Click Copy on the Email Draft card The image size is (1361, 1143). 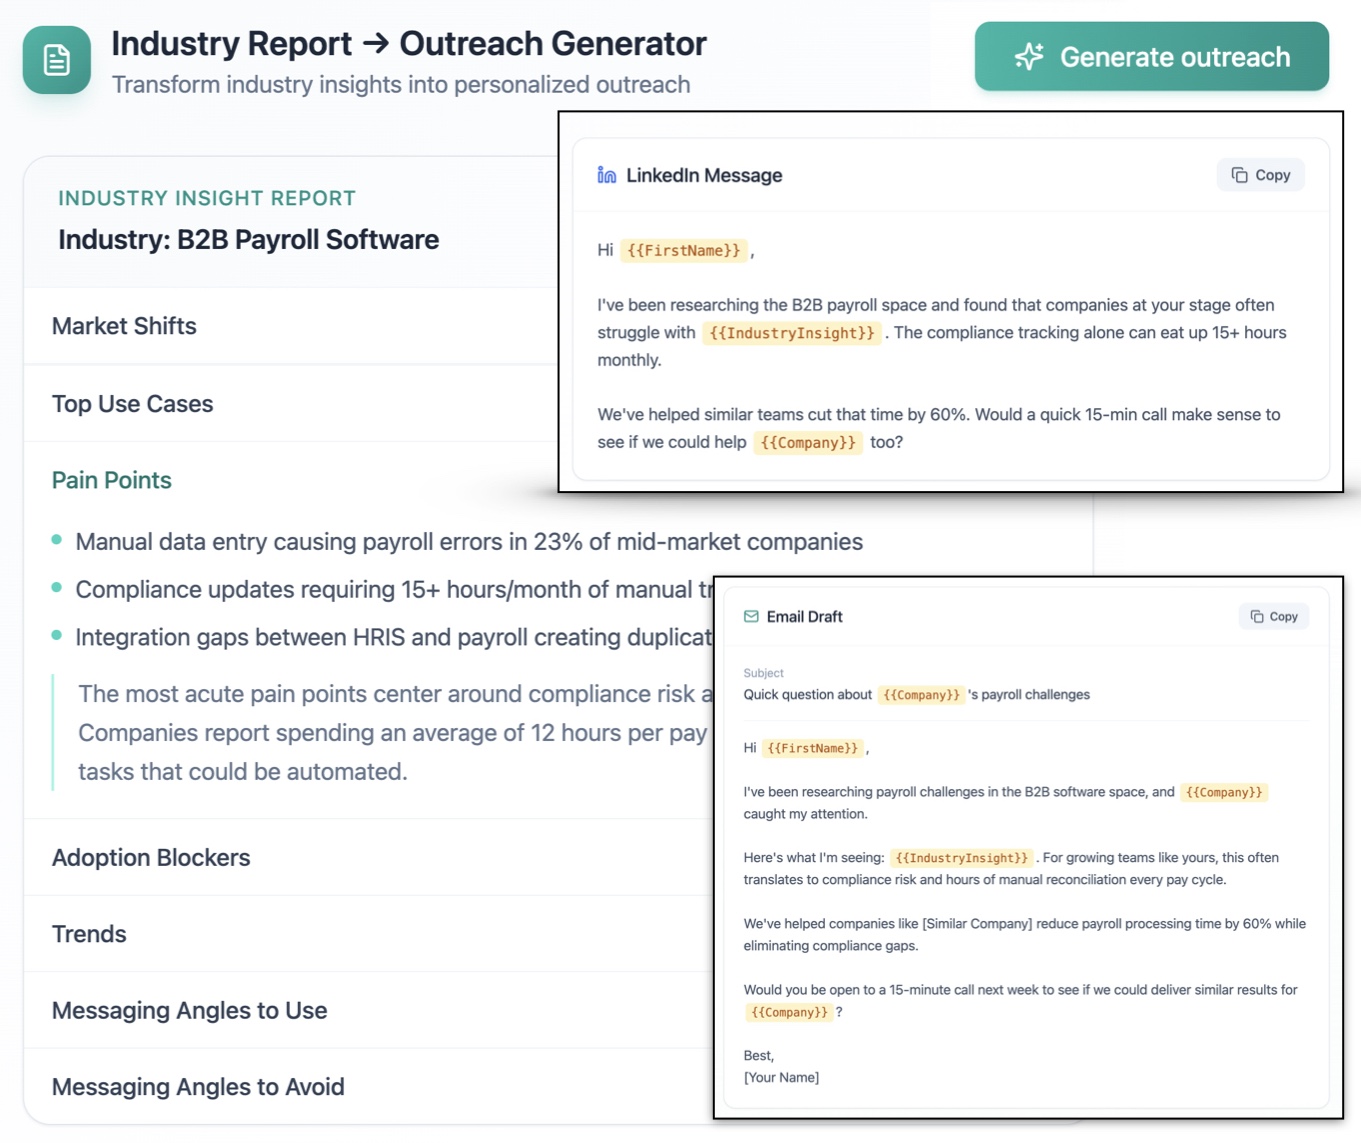(1273, 616)
